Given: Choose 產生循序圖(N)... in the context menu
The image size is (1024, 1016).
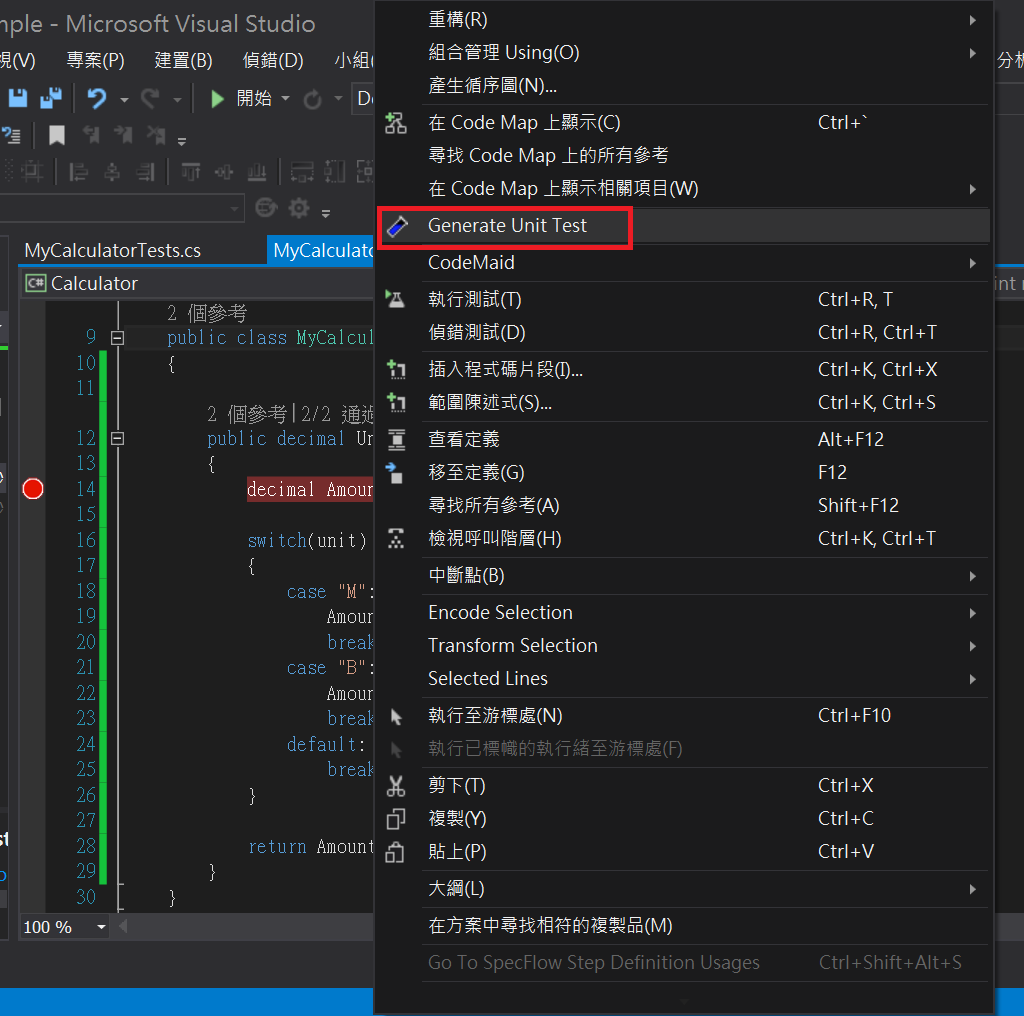Looking at the screenshot, I should 683,86.
